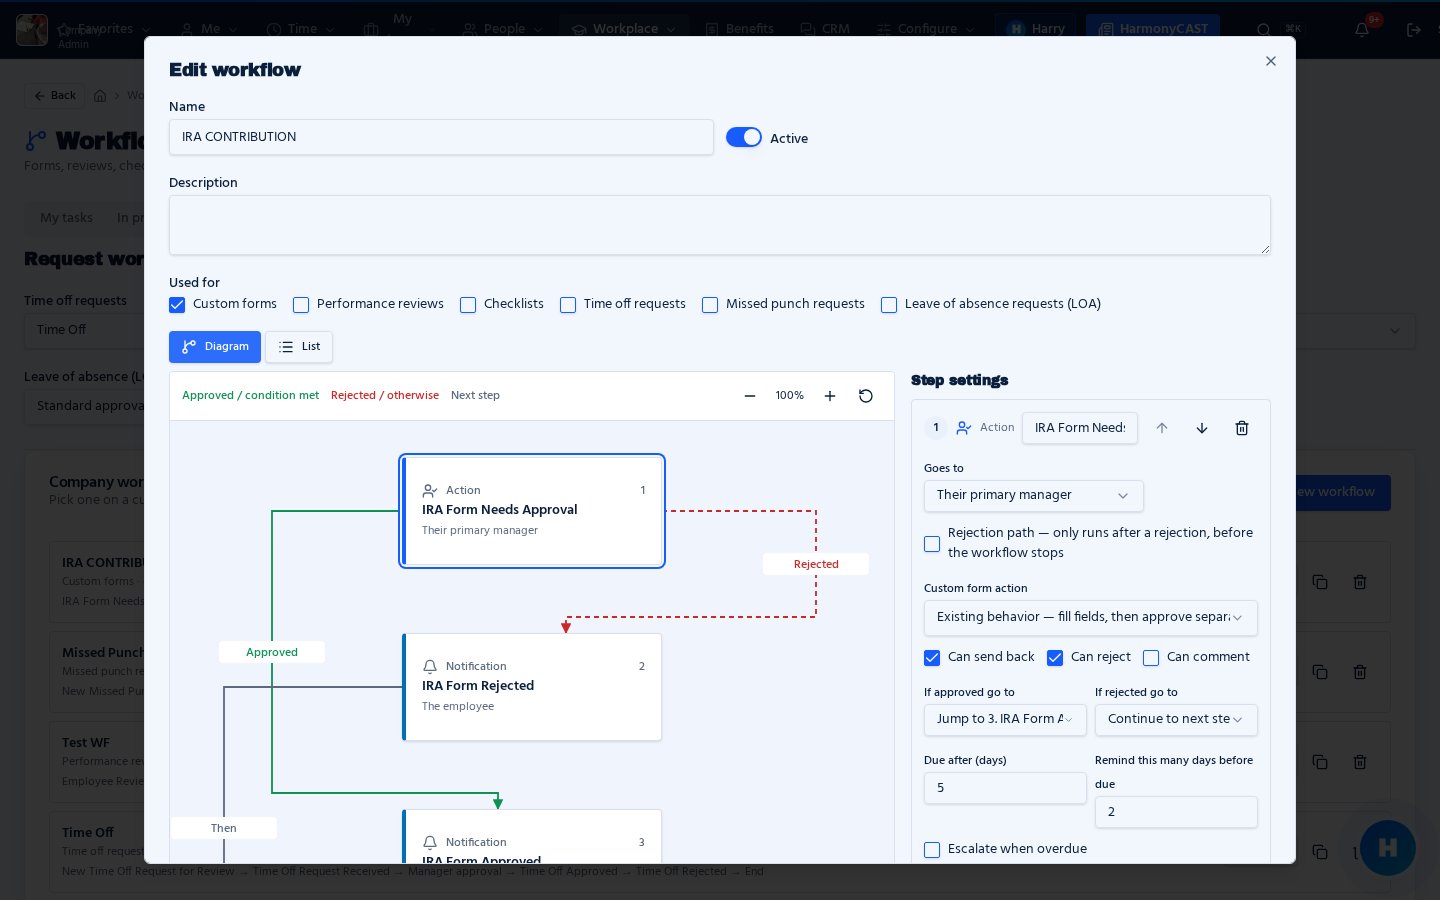Check Time off requests checkbox
The height and width of the screenshot is (900, 1440).
click(568, 305)
